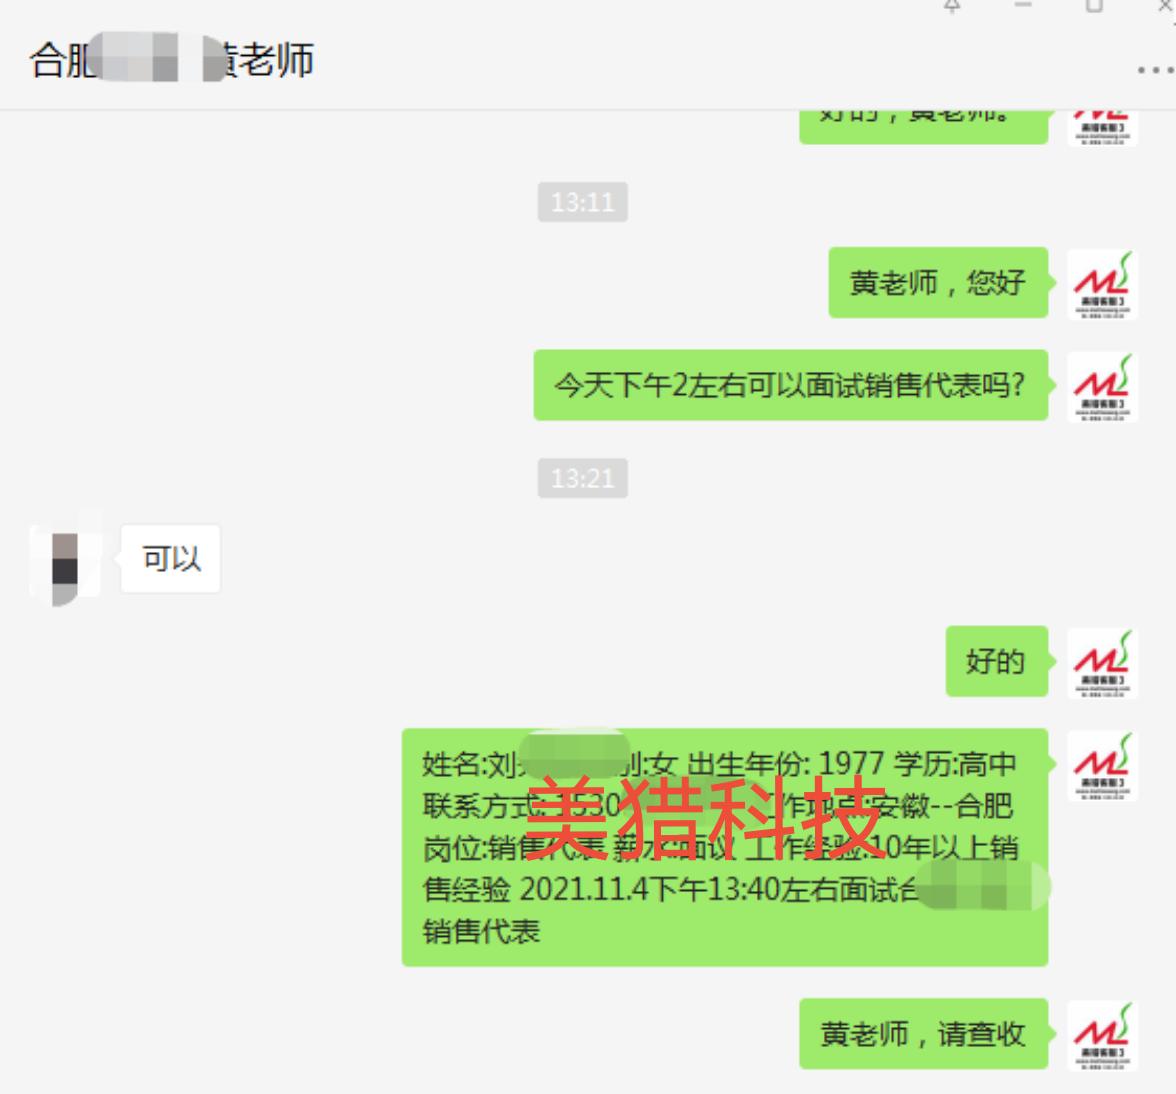Click the avatar beside the candidate info message
This screenshot has height=1094, width=1176.
coord(1102,766)
